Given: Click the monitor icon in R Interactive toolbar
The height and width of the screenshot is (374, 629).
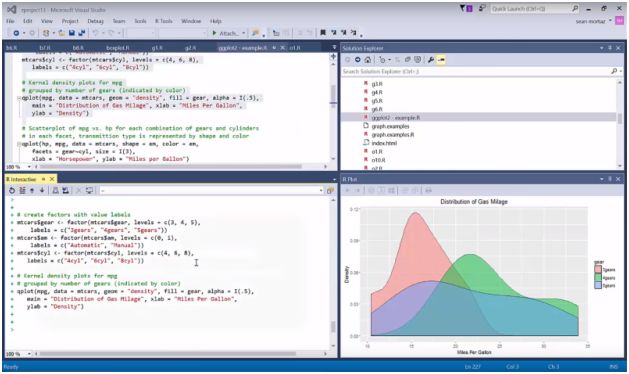Looking at the screenshot, I should 89,190.
